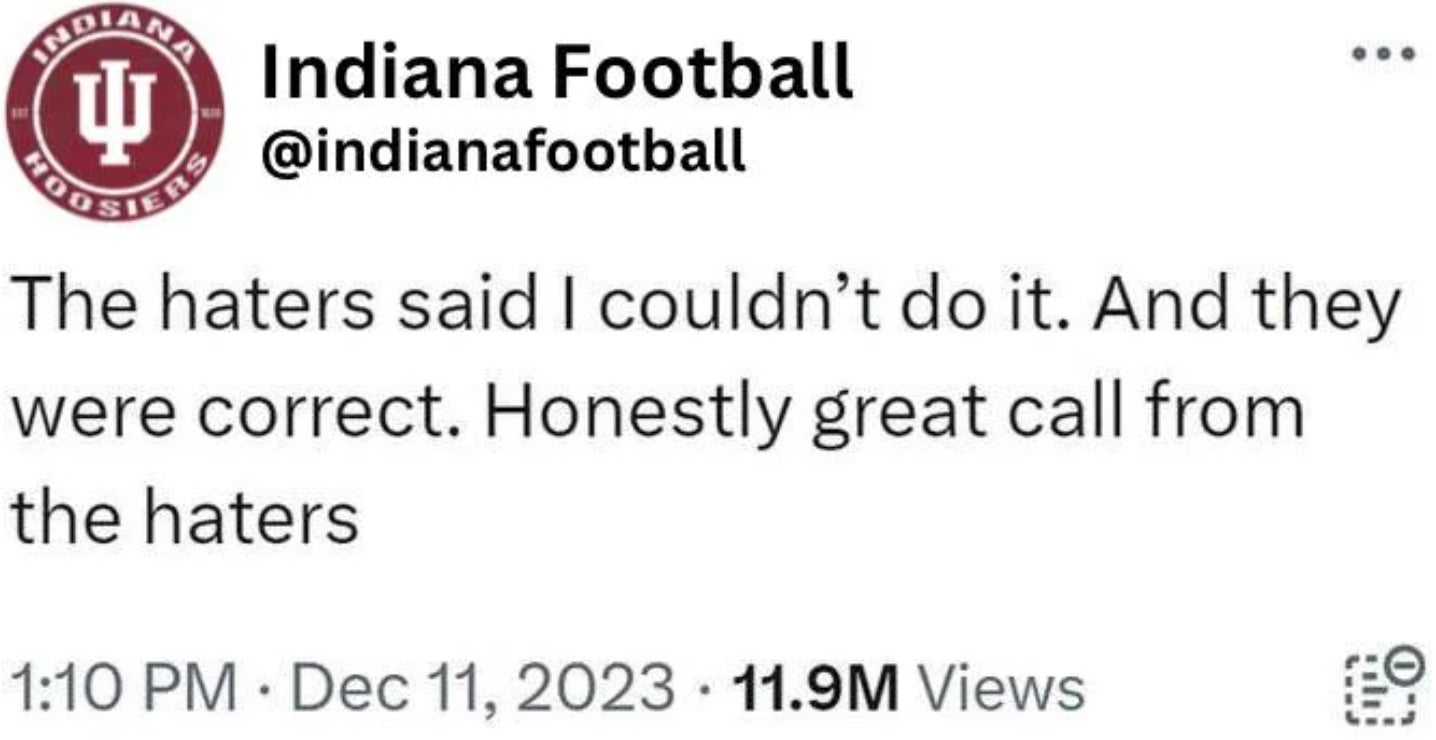
Task: Click the curved INDIANA lettering in the logo
Action: tap(117, 37)
